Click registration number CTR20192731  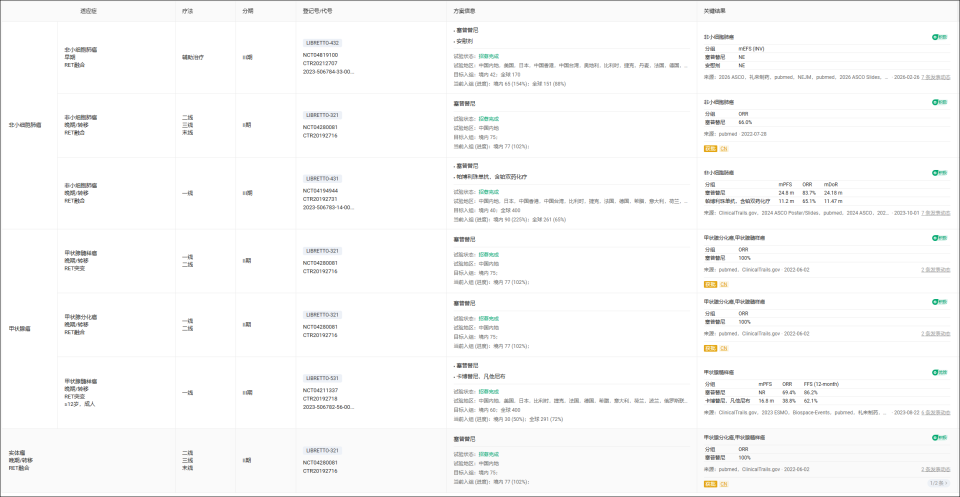pos(320,199)
